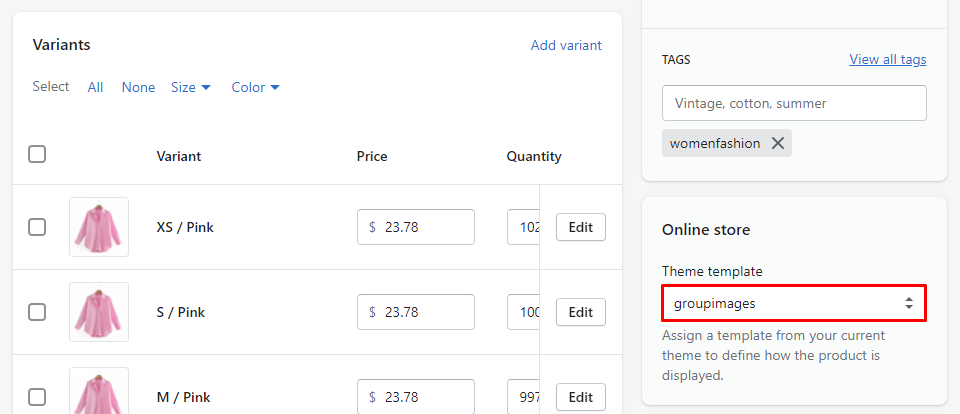The image size is (960, 414).
Task: Remove the womenfashion tag
Action: pos(778,143)
